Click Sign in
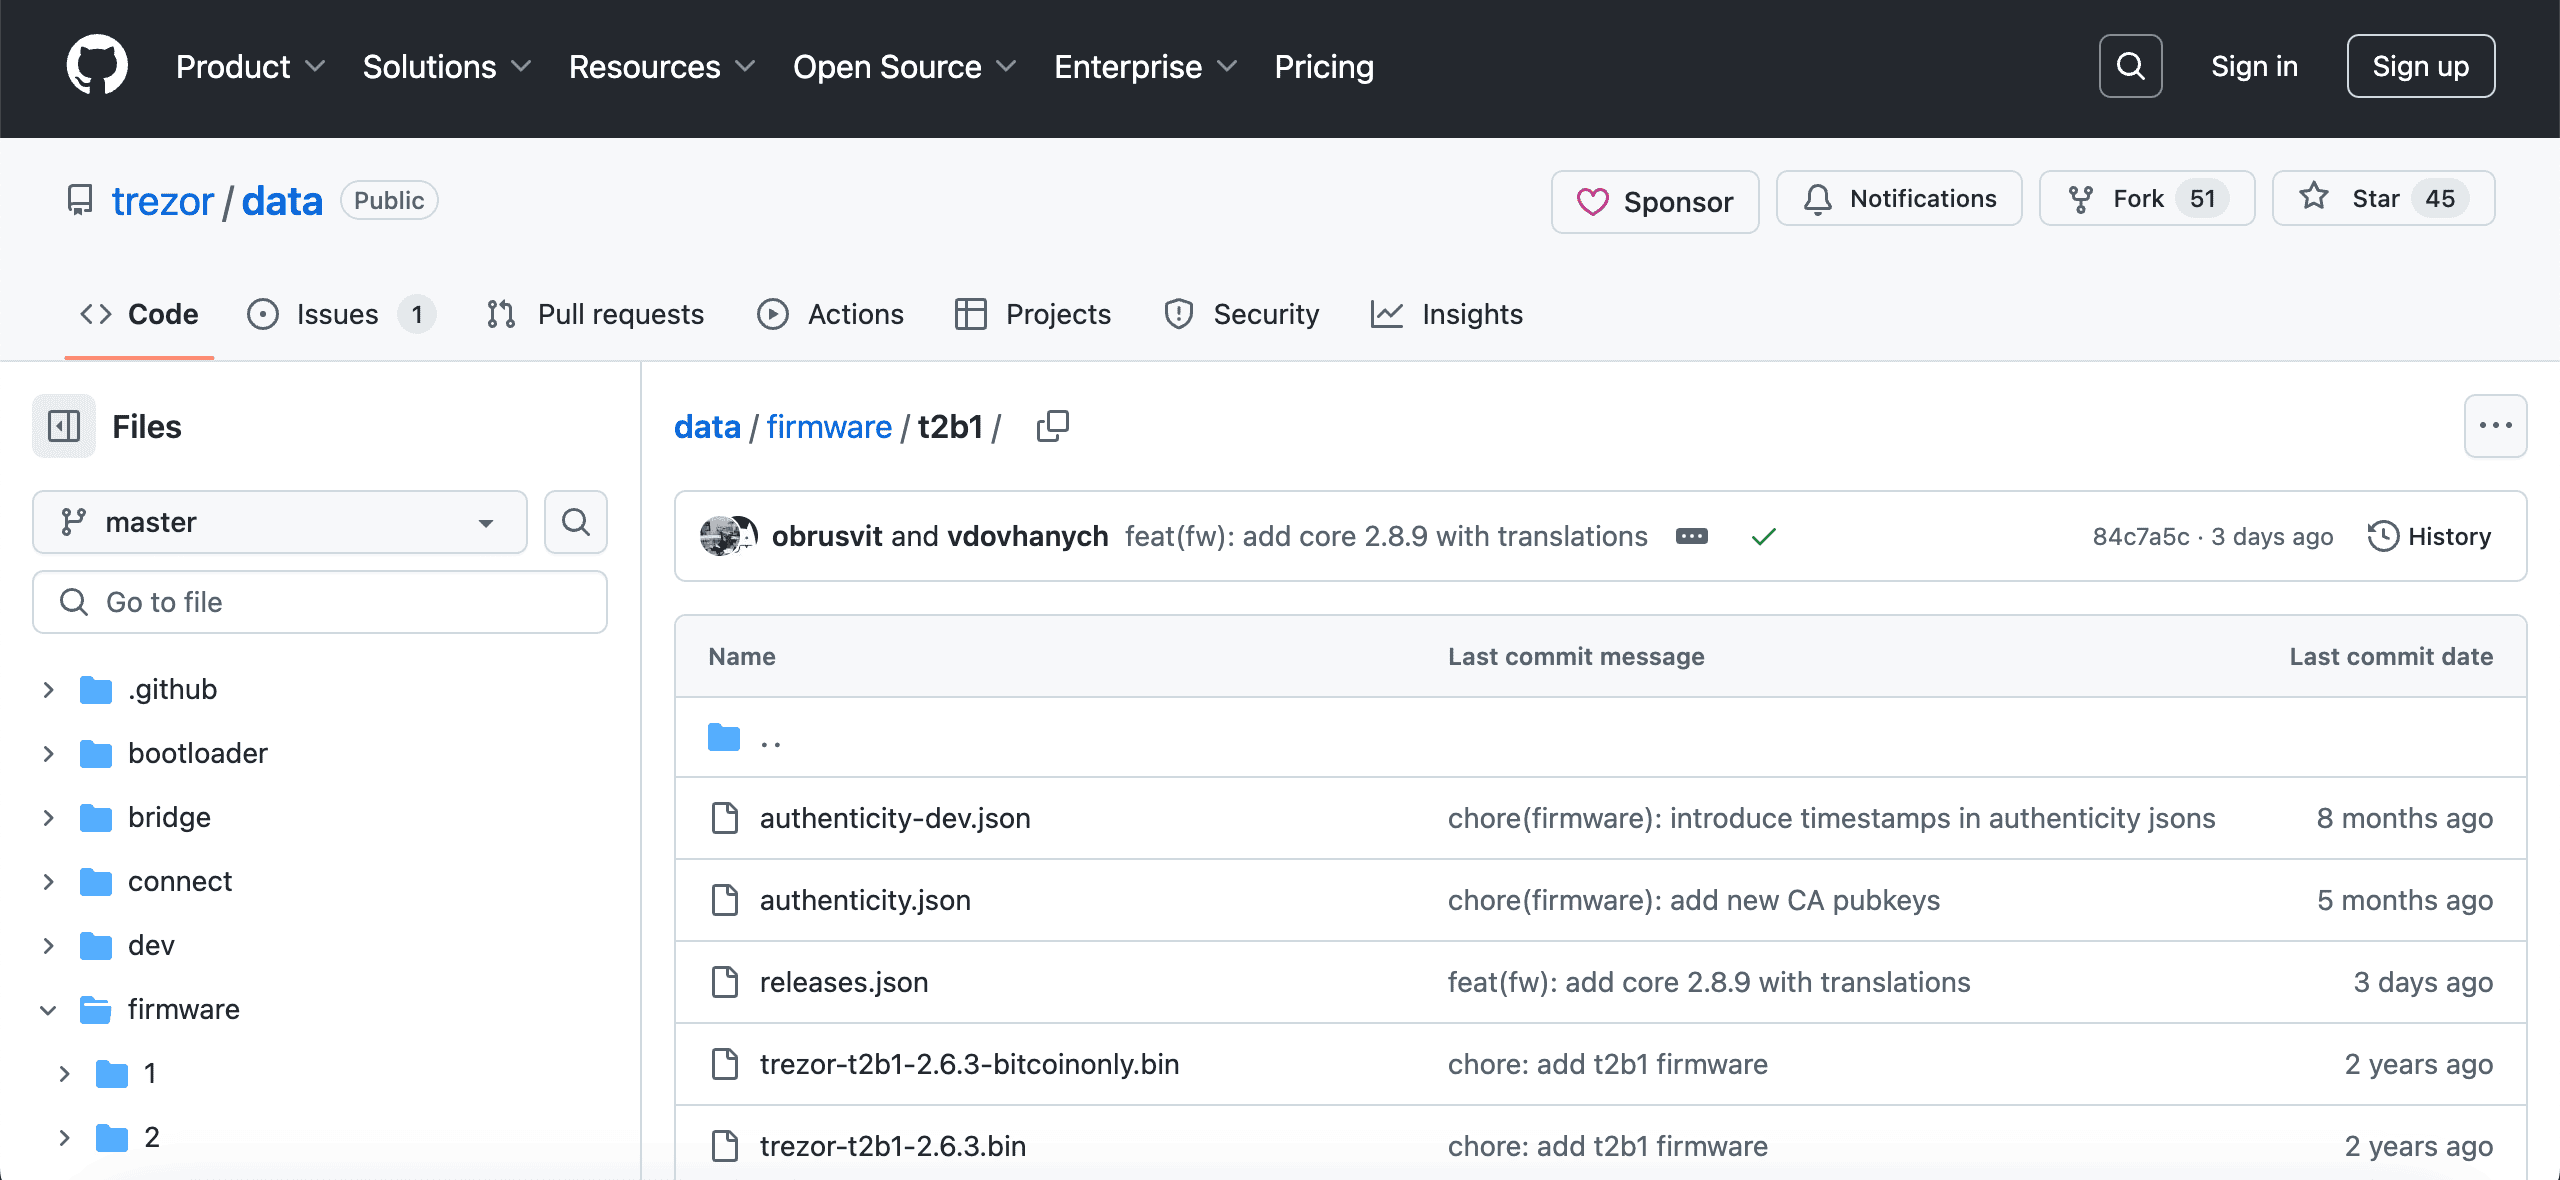The image size is (2560, 1180). point(2254,66)
